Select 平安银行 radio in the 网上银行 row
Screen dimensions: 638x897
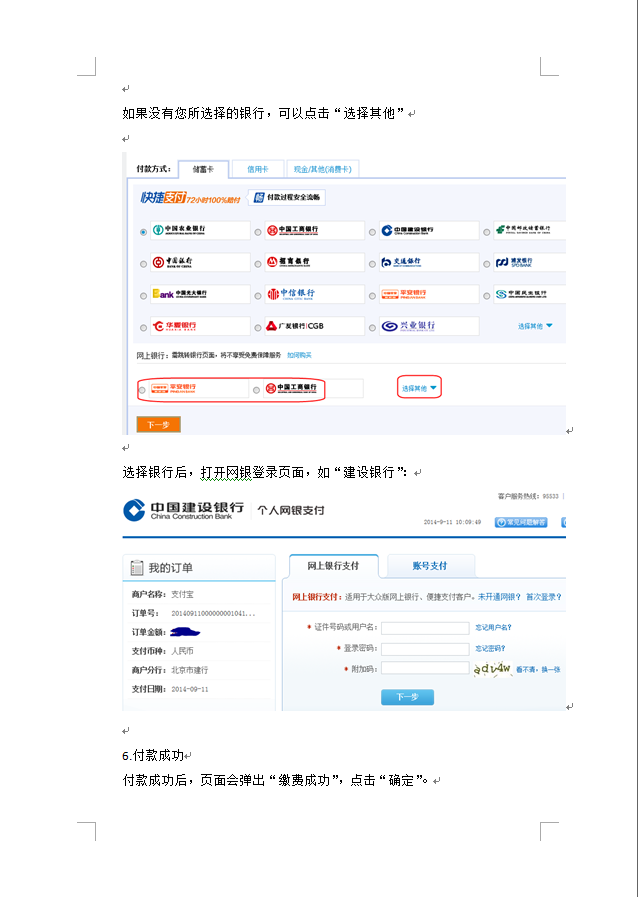(142, 390)
